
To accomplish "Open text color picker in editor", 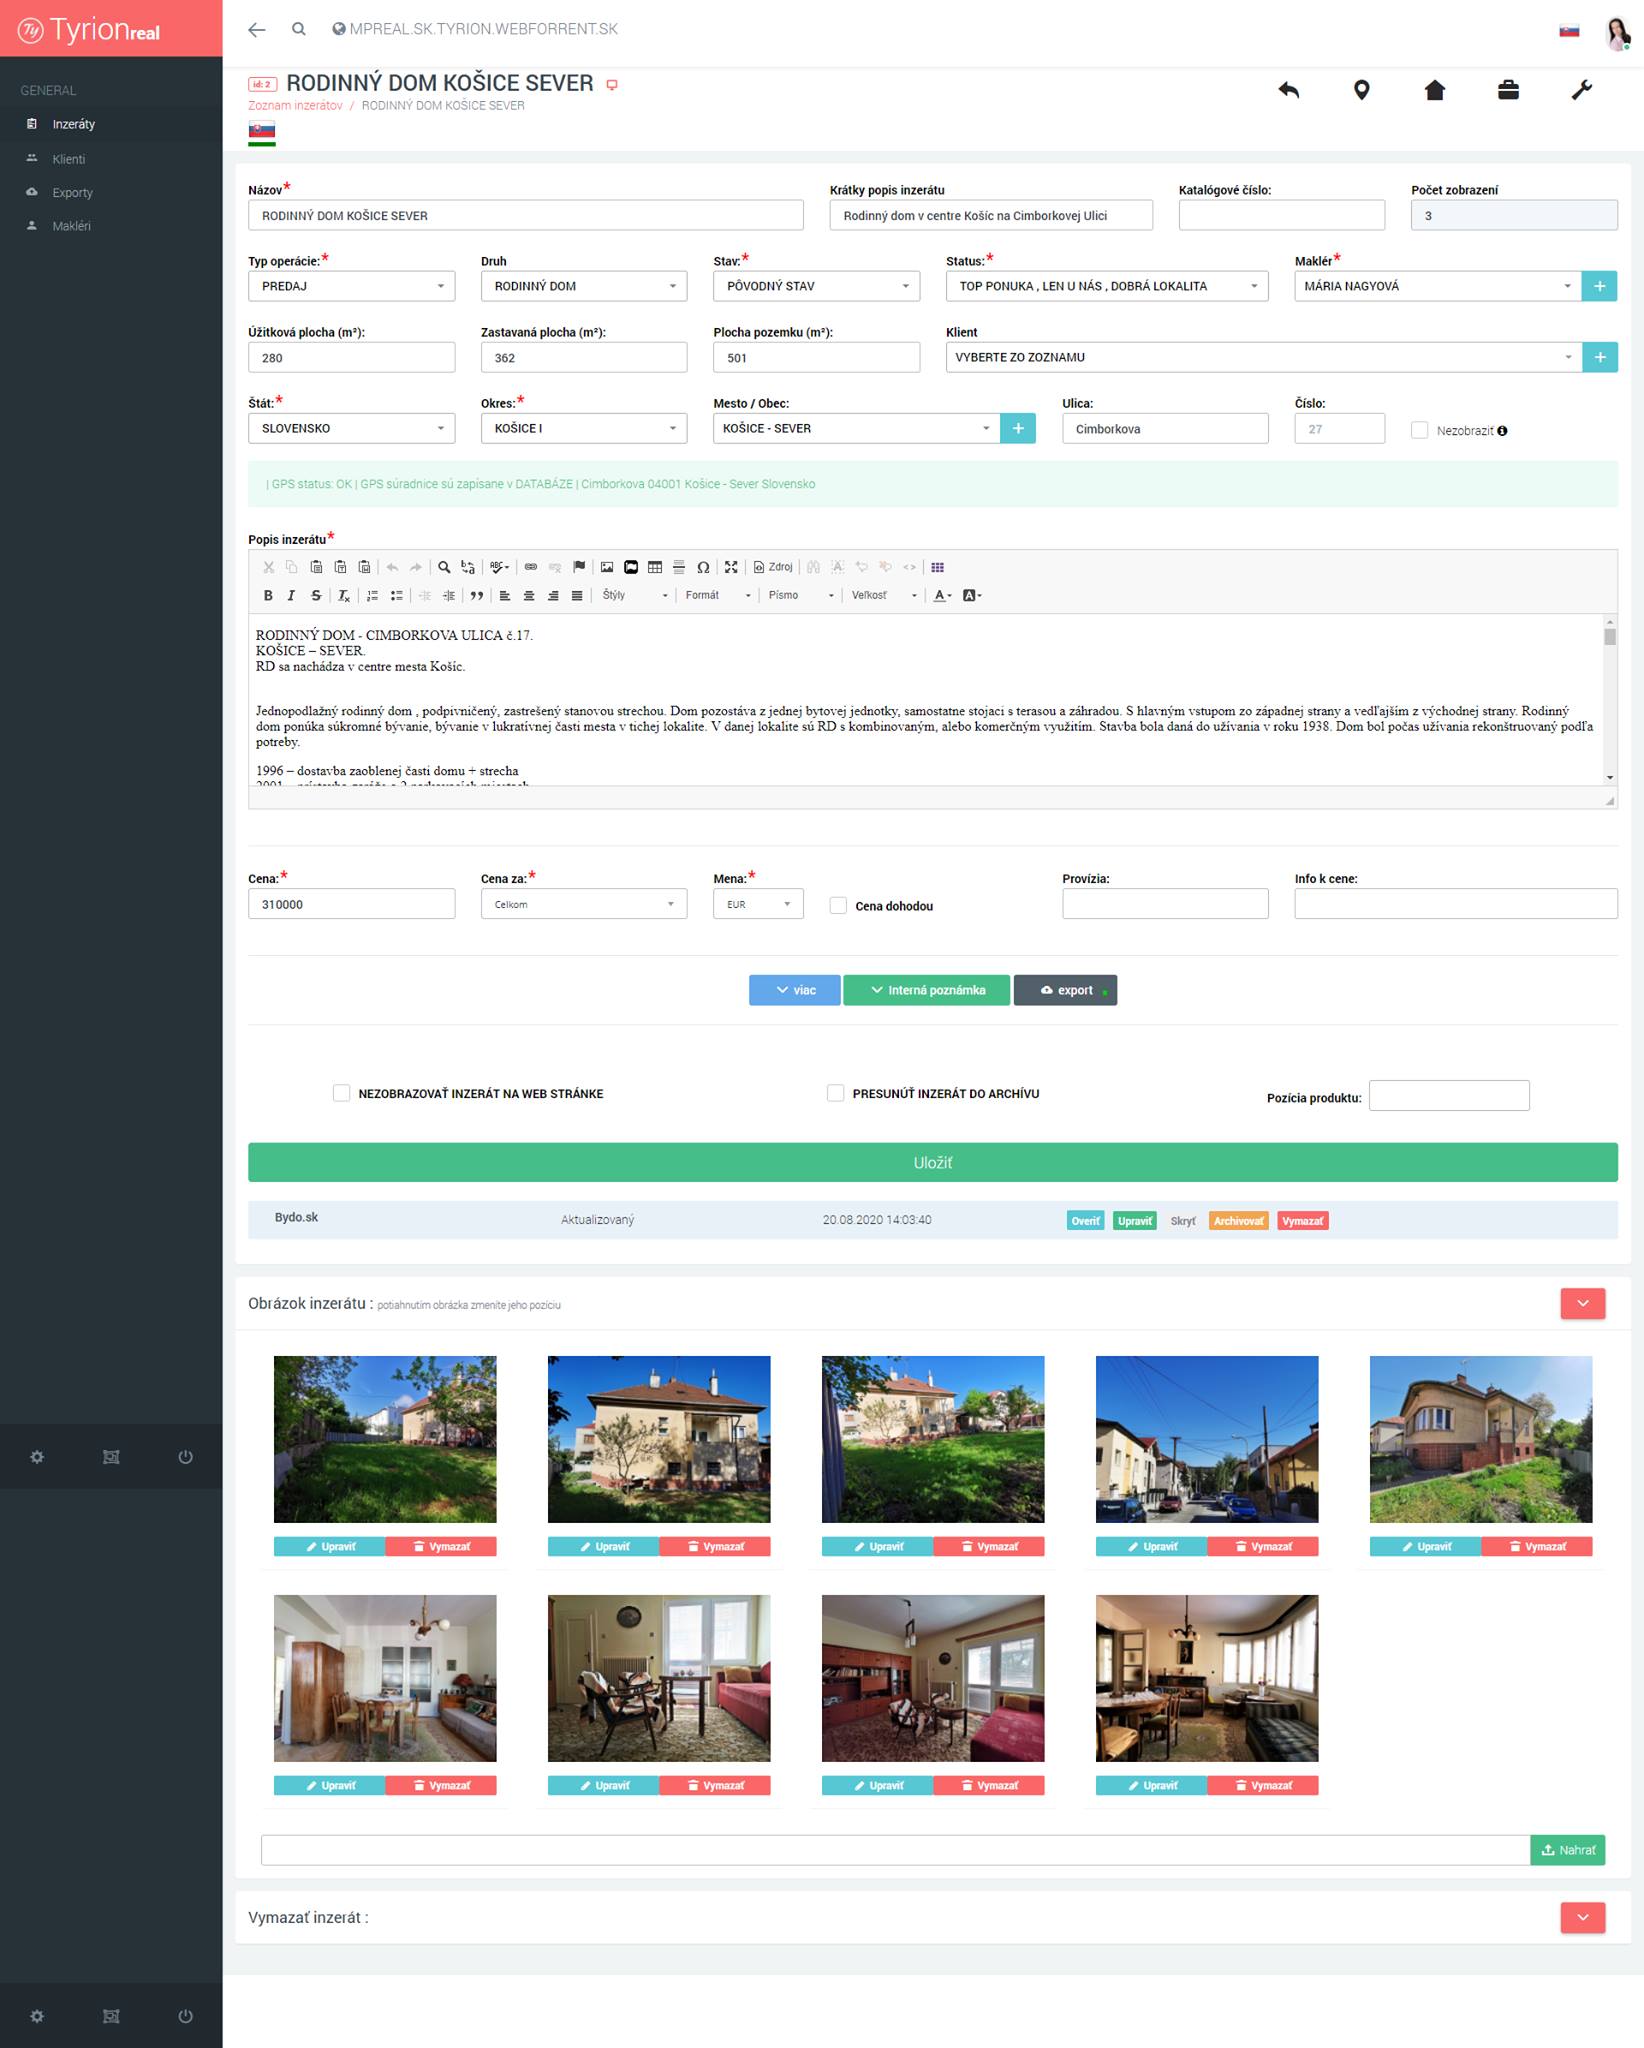I will tap(942, 595).
